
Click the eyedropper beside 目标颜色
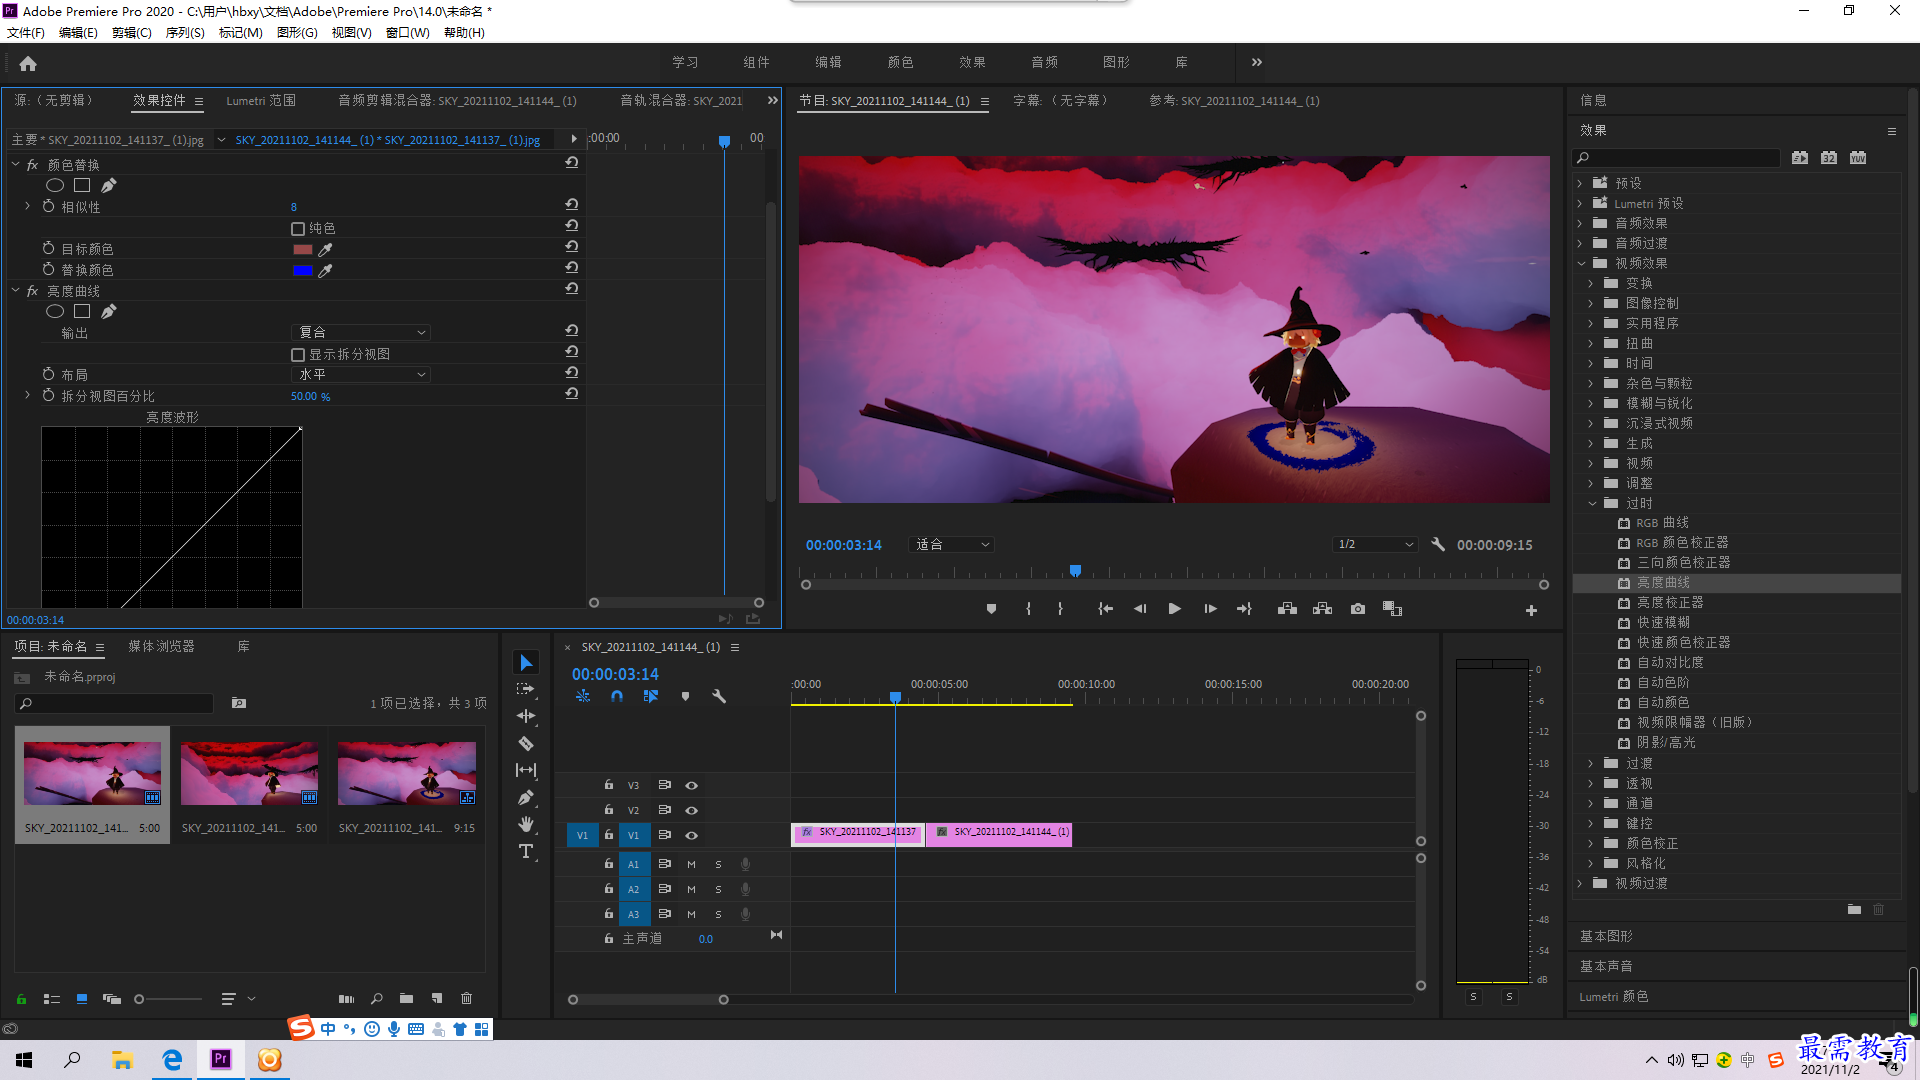325,249
